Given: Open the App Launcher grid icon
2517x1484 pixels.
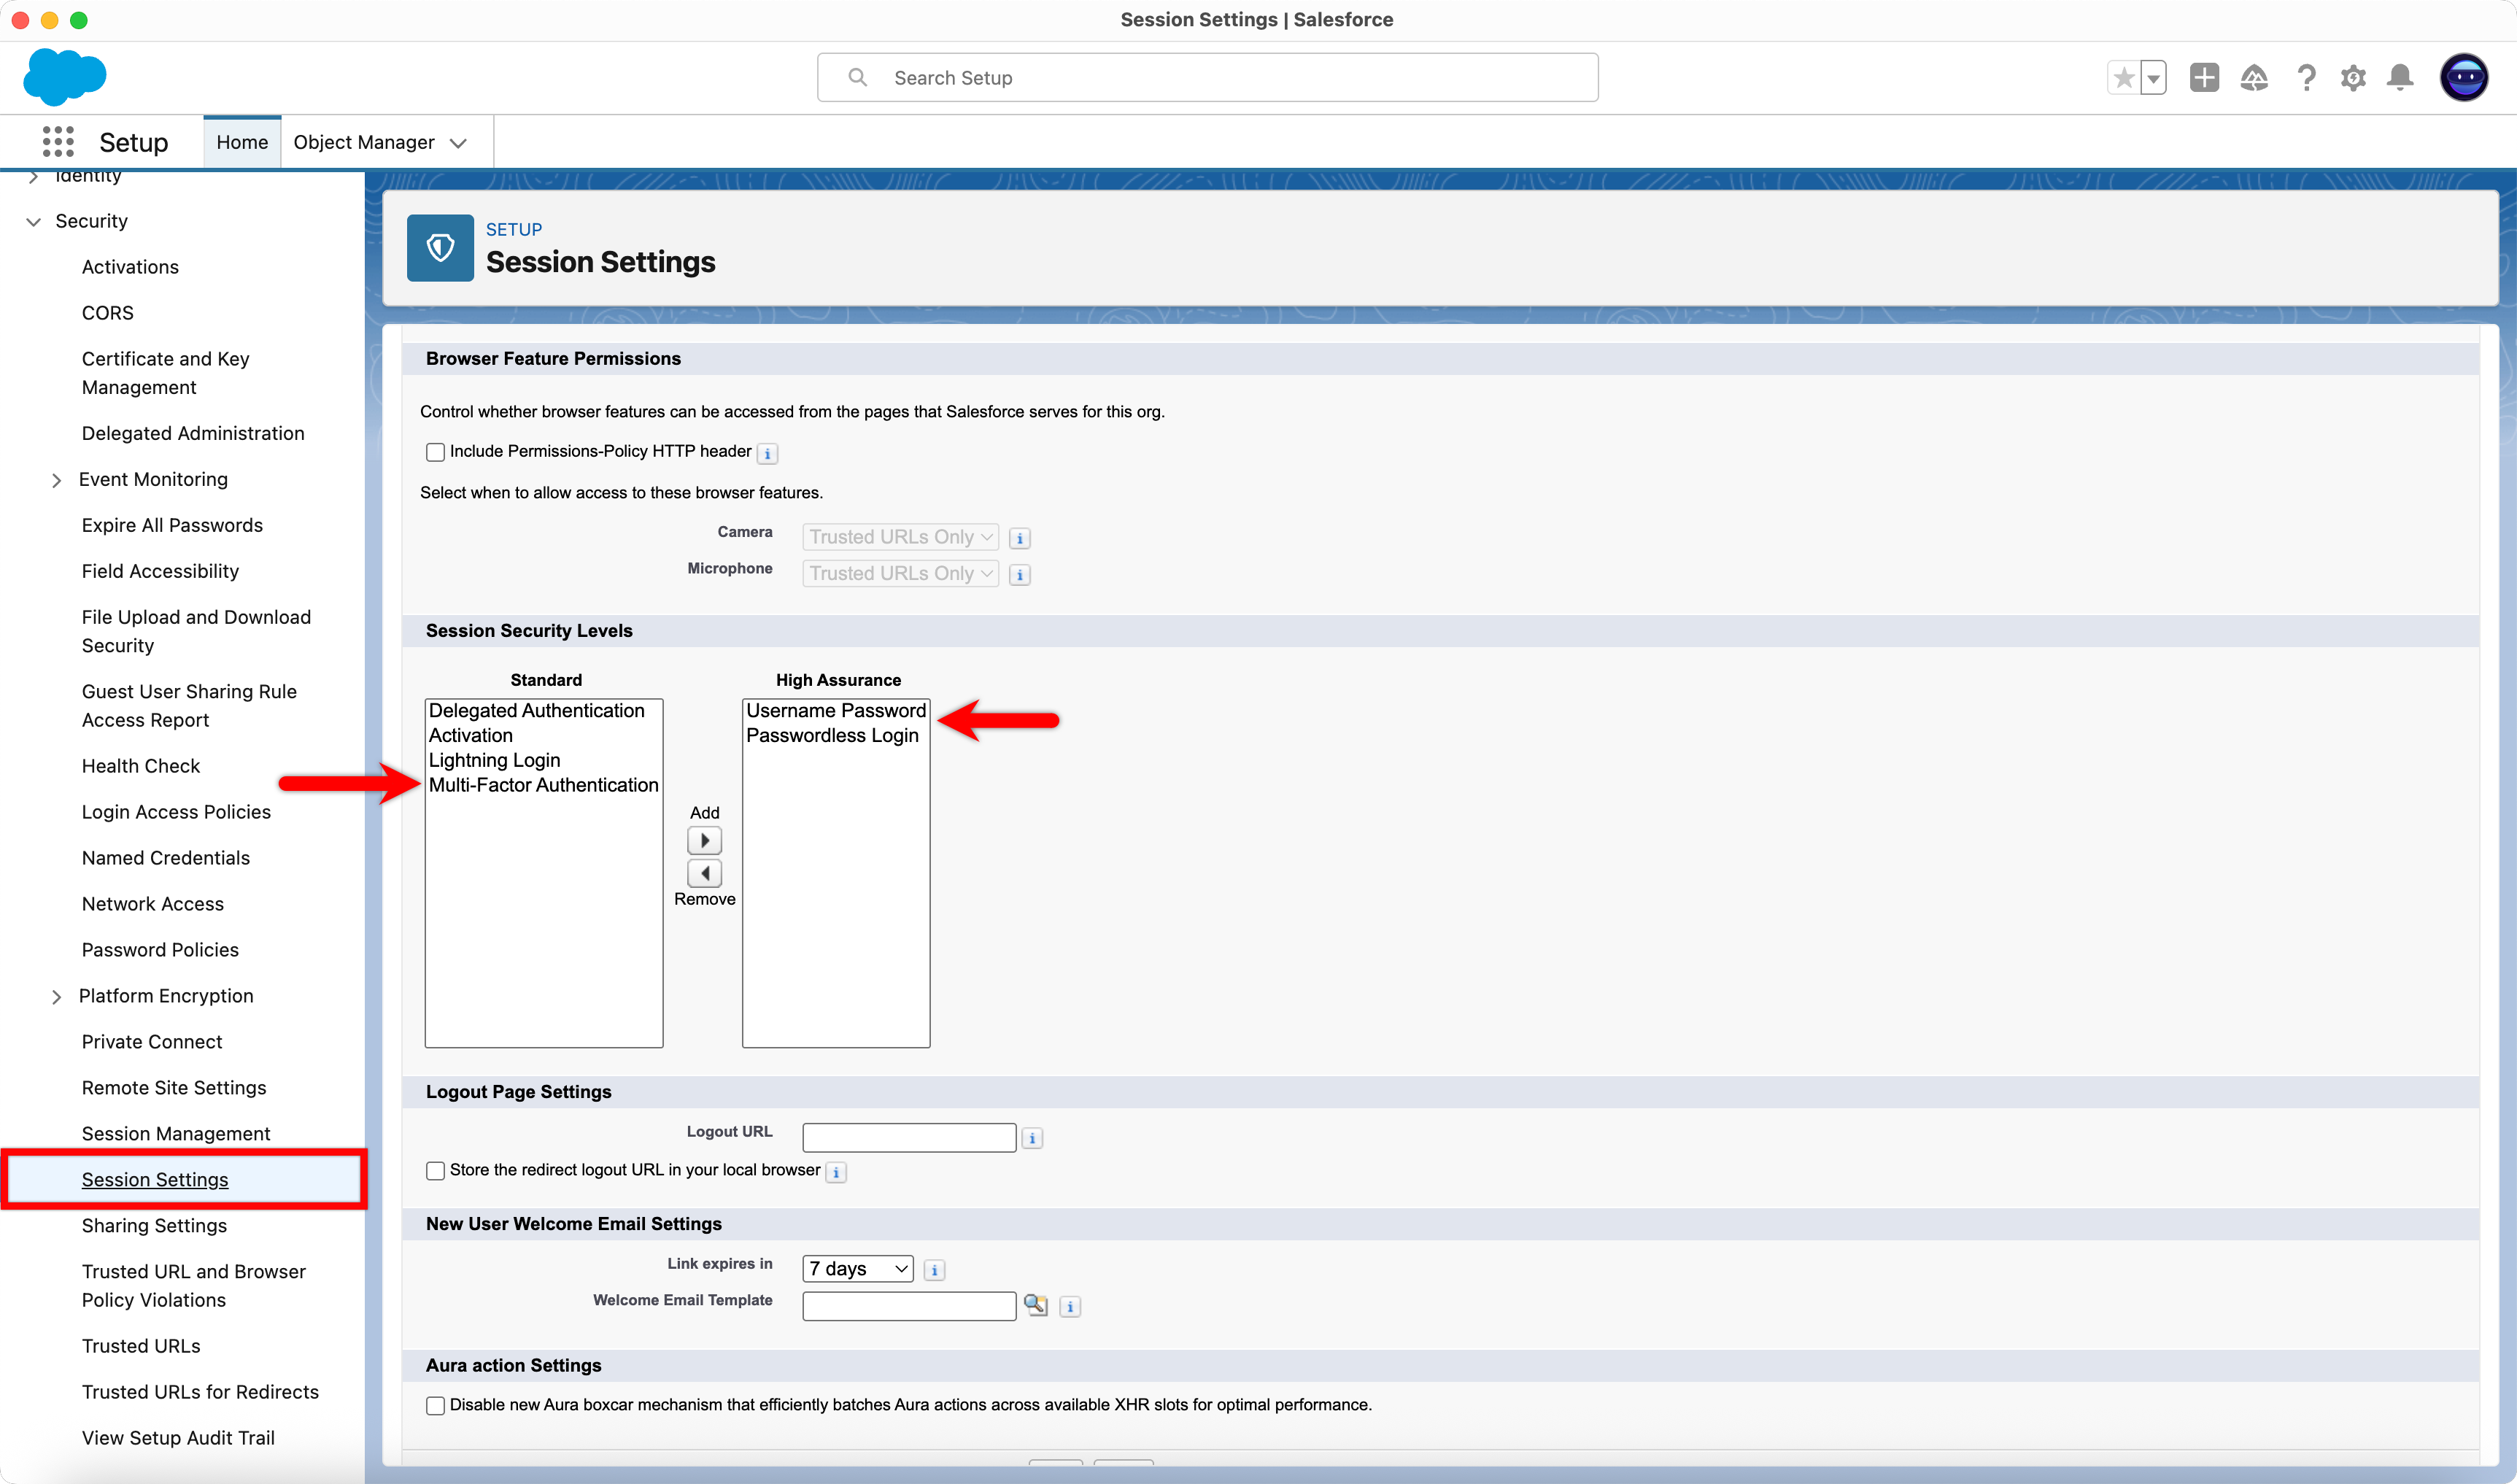Looking at the screenshot, I should 58,142.
